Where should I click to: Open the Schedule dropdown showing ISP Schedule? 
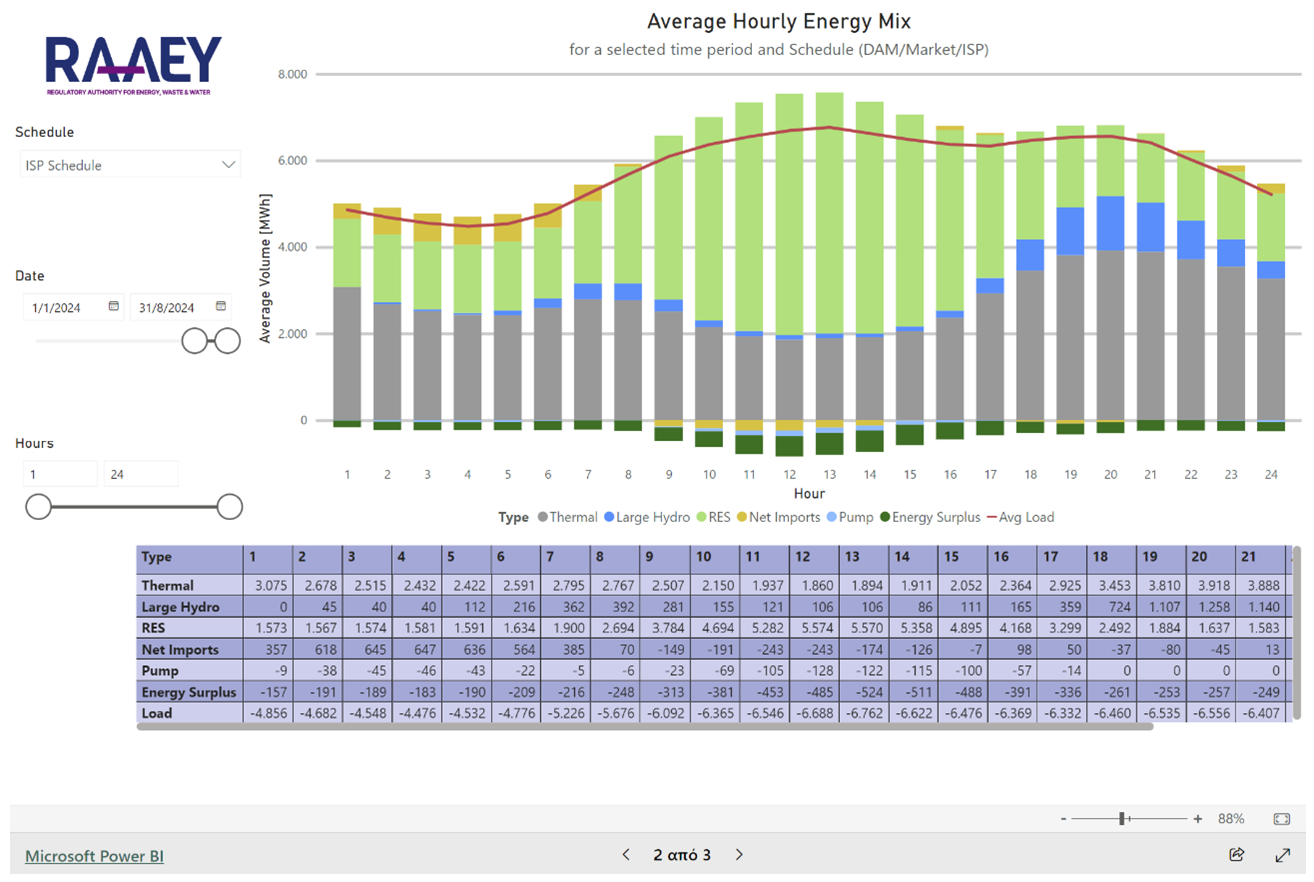(130, 165)
